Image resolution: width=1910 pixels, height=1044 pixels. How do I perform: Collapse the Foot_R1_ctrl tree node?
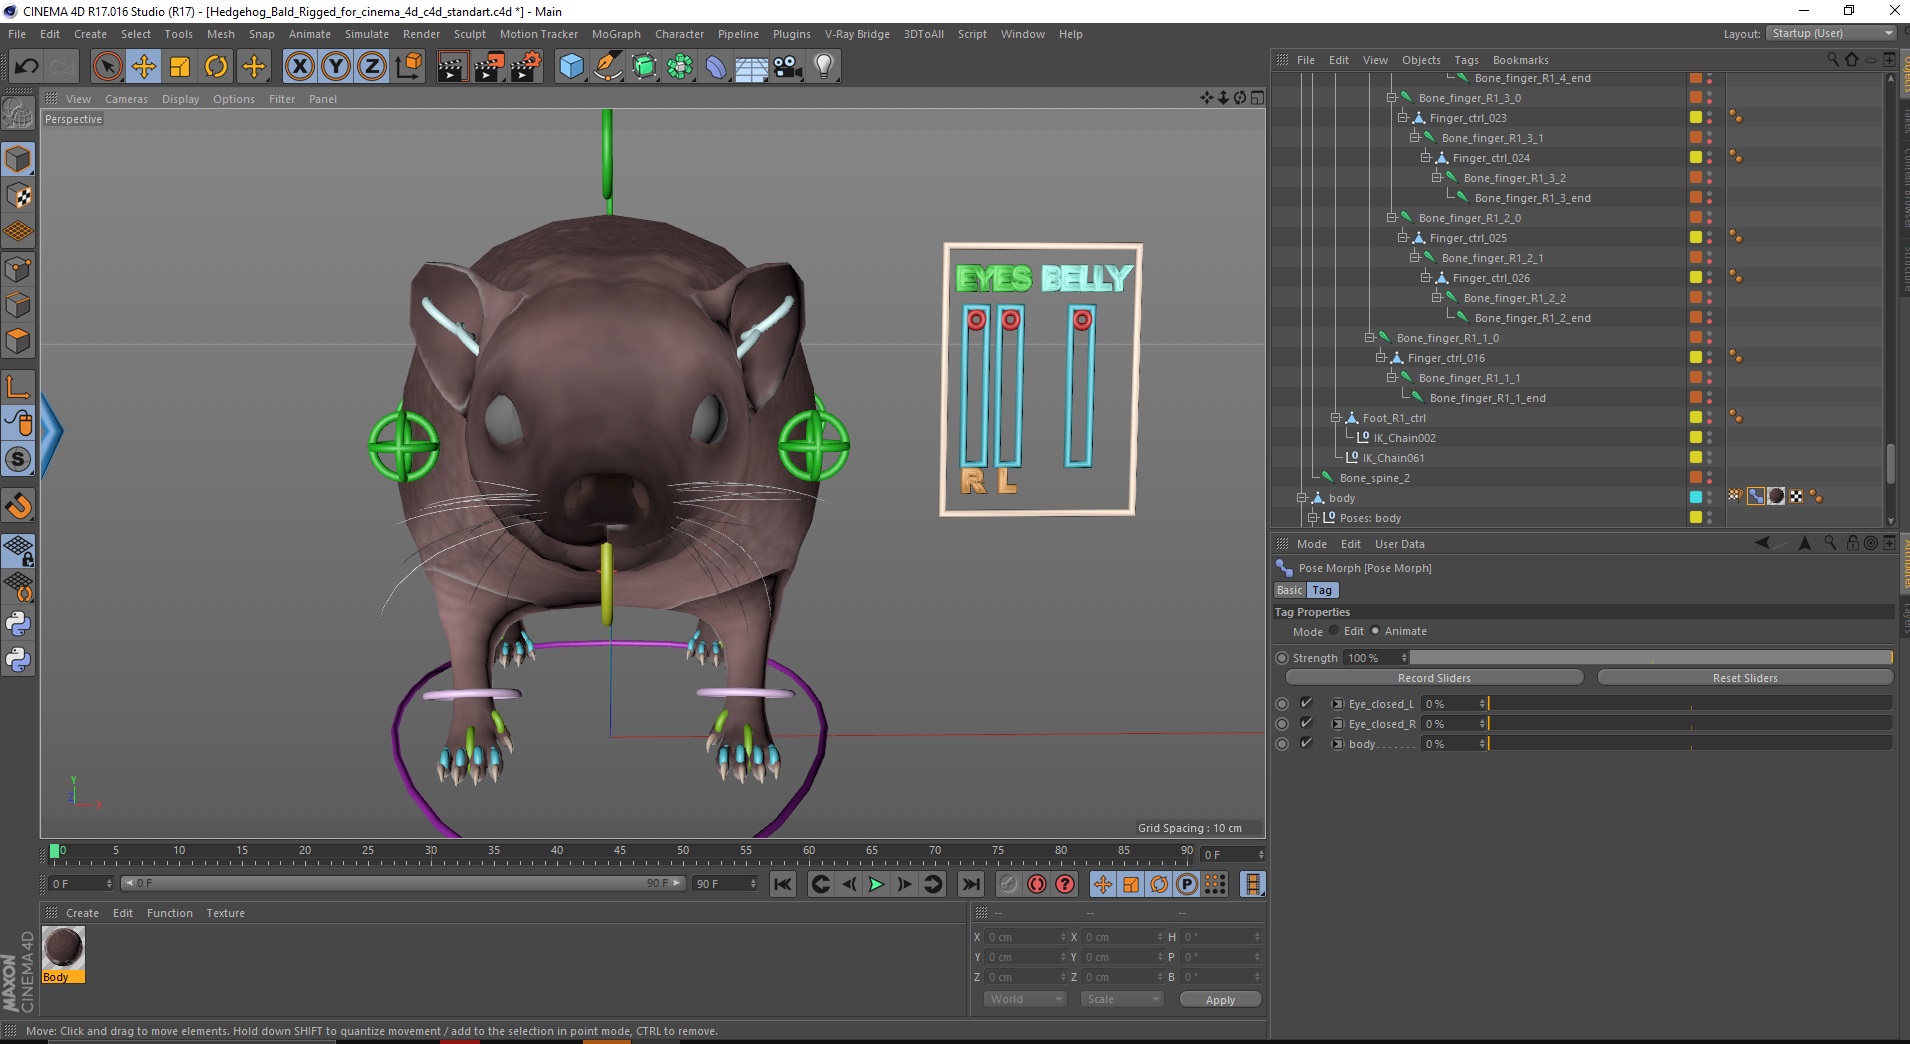click(x=1335, y=418)
